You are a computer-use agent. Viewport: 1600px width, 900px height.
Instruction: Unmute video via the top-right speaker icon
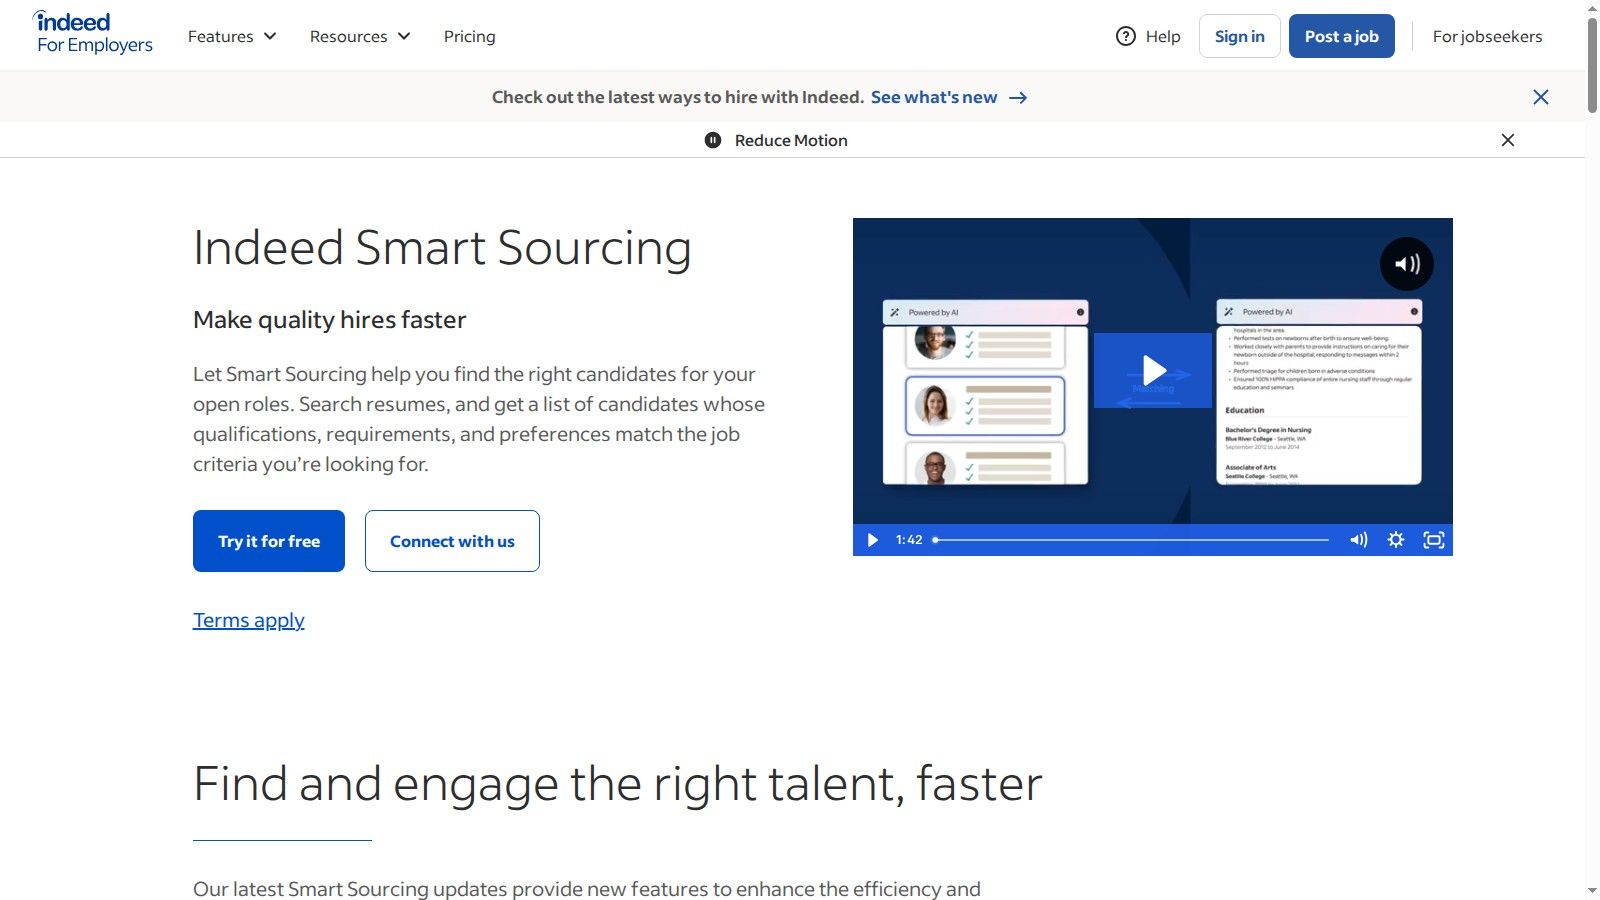point(1407,263)
